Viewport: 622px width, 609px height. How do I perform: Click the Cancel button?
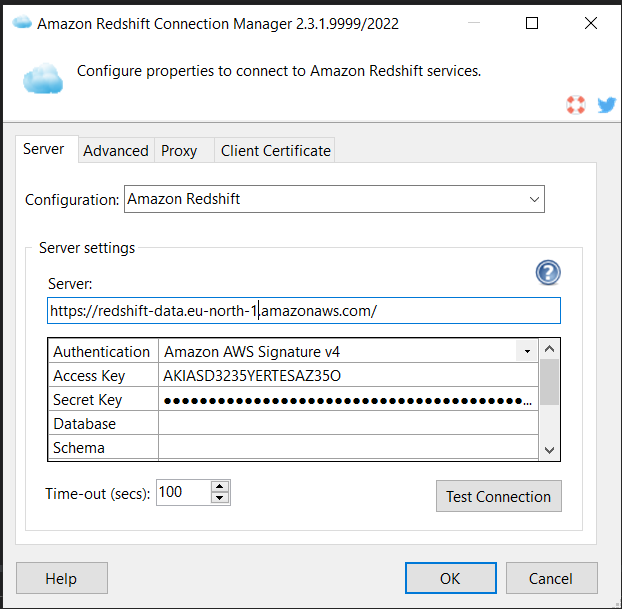(x=551, y=578)
